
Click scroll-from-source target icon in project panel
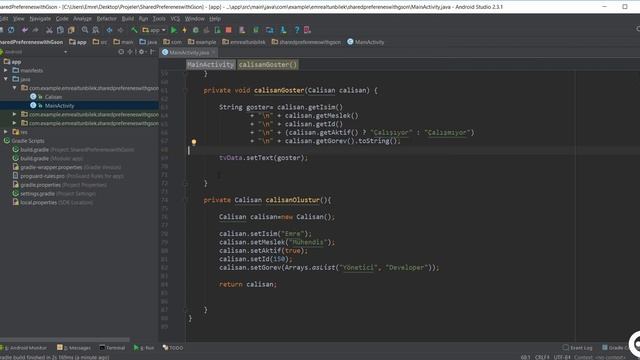point(121,52)
